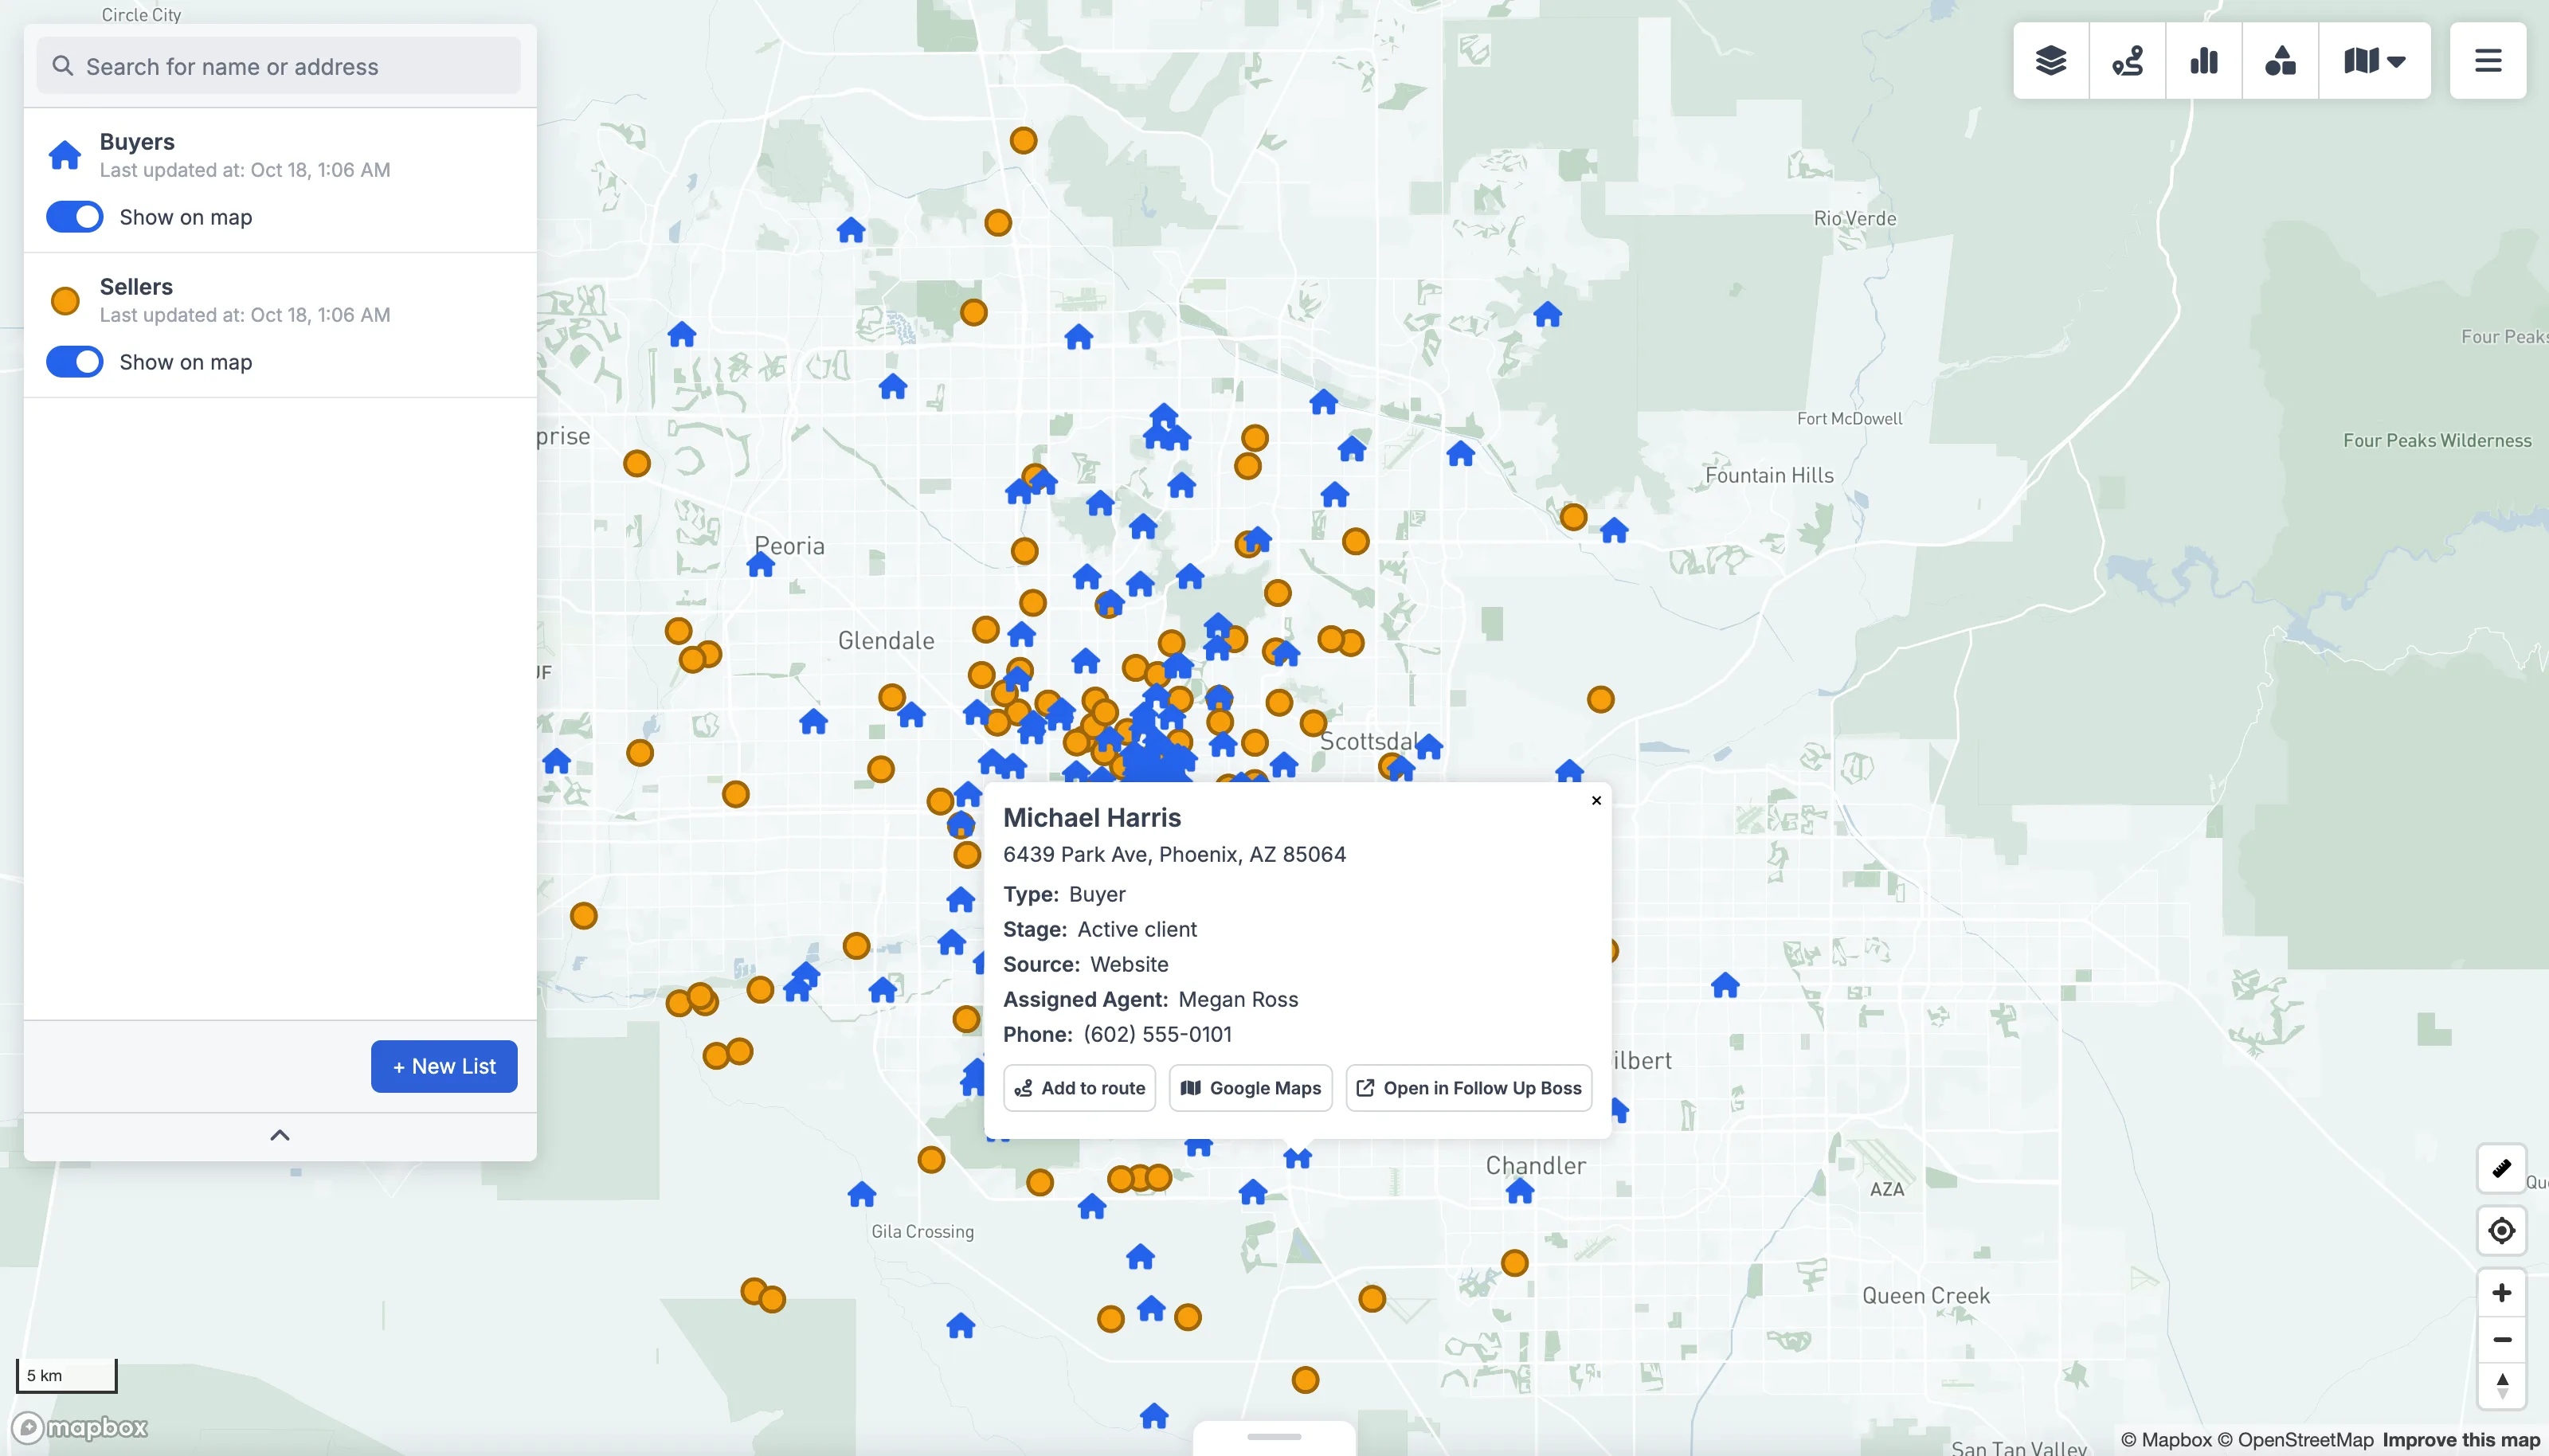2549x1456 pixels.
Task: Click the Improve this map link
Action: 2461,1440
